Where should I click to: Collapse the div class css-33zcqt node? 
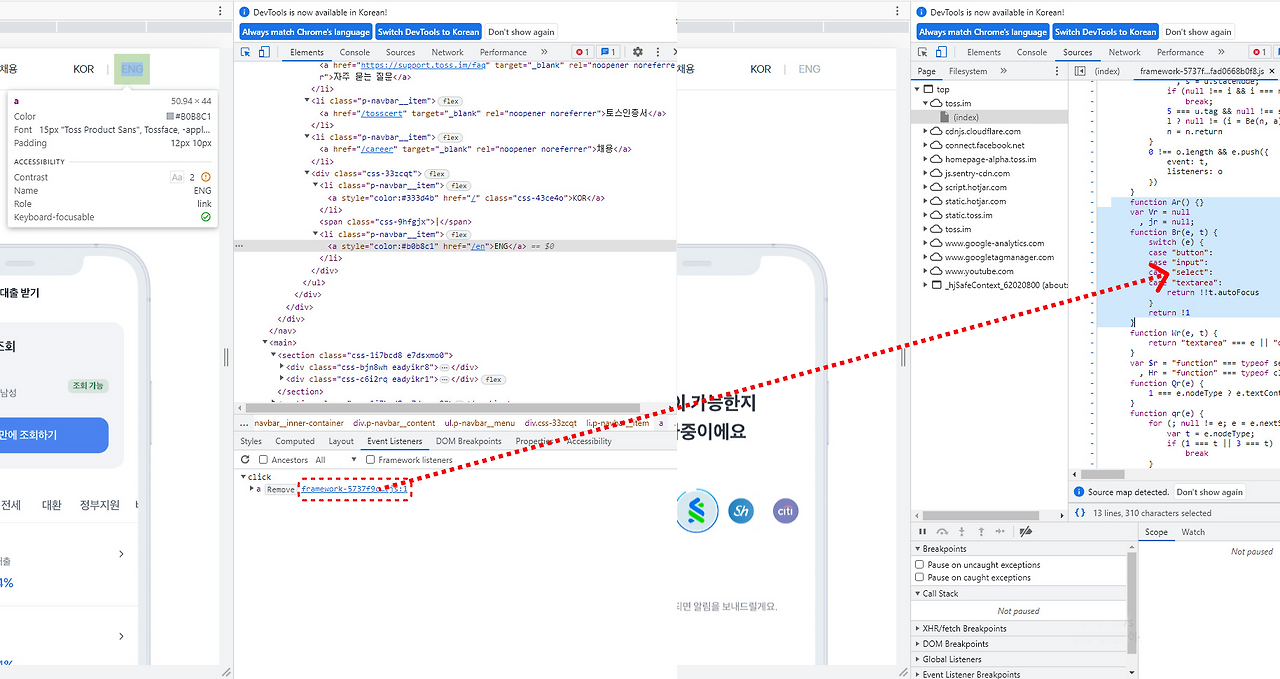point(308,174)
